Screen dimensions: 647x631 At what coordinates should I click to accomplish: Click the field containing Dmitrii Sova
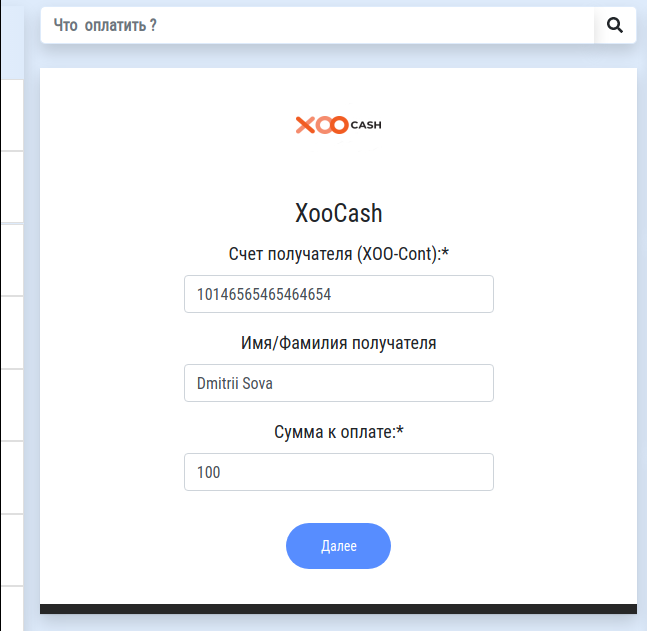(x=339, y=383)
